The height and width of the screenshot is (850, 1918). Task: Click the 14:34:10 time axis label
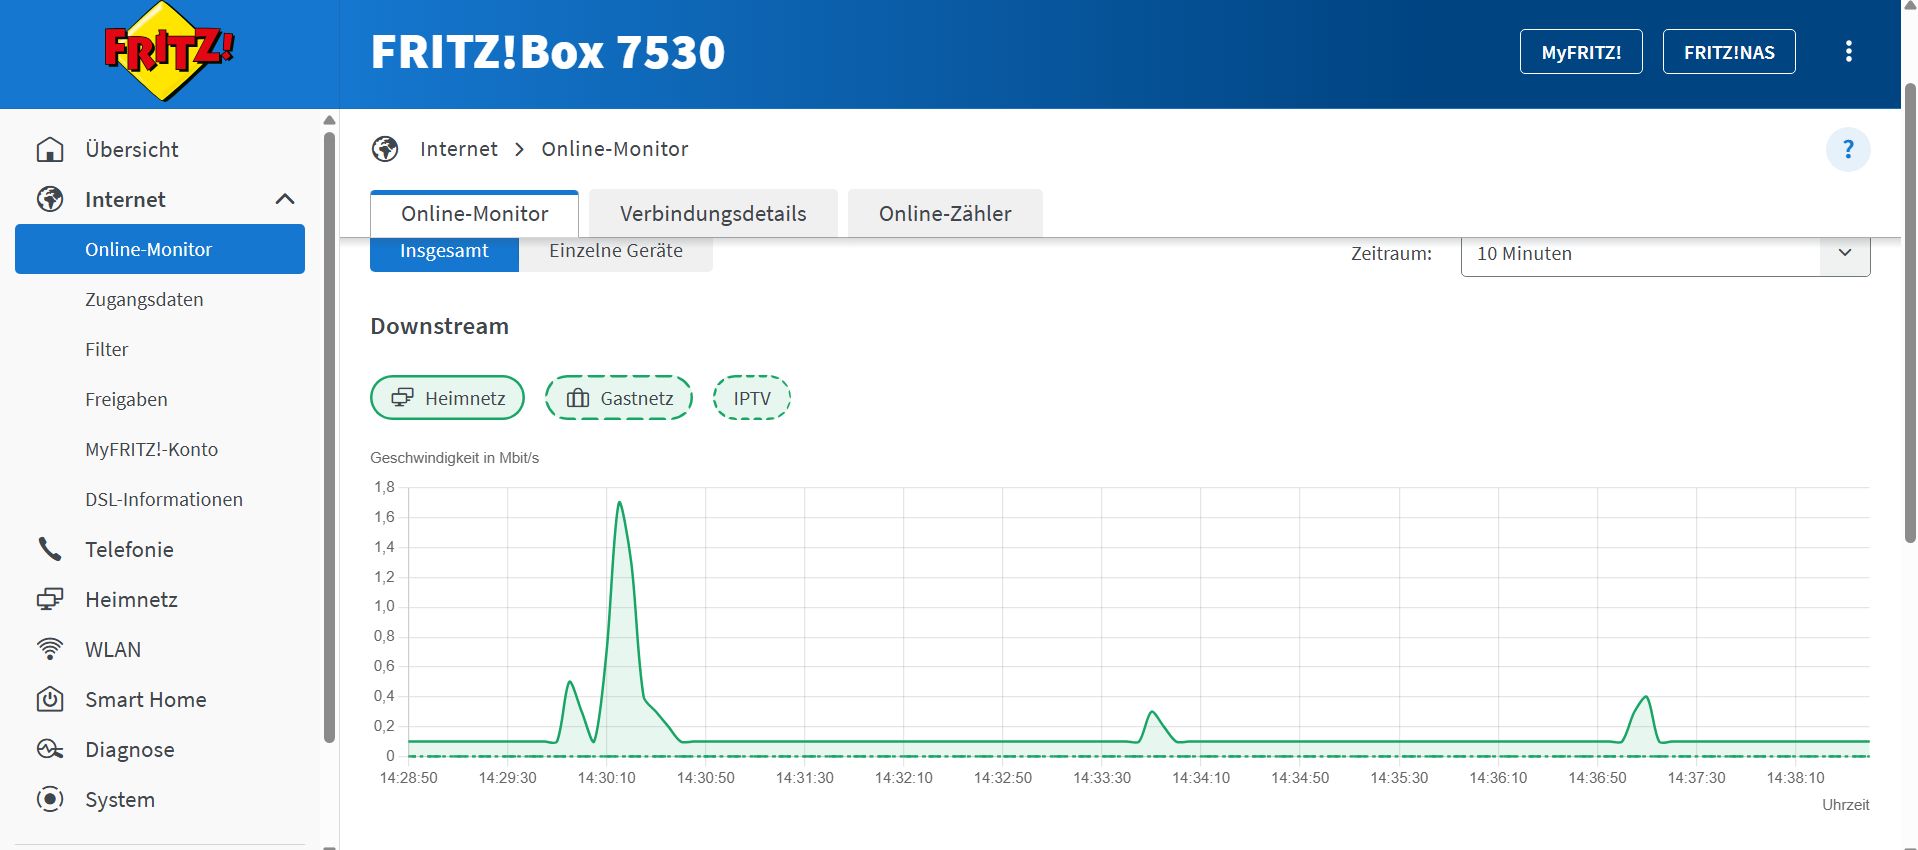click(1201, 778)
